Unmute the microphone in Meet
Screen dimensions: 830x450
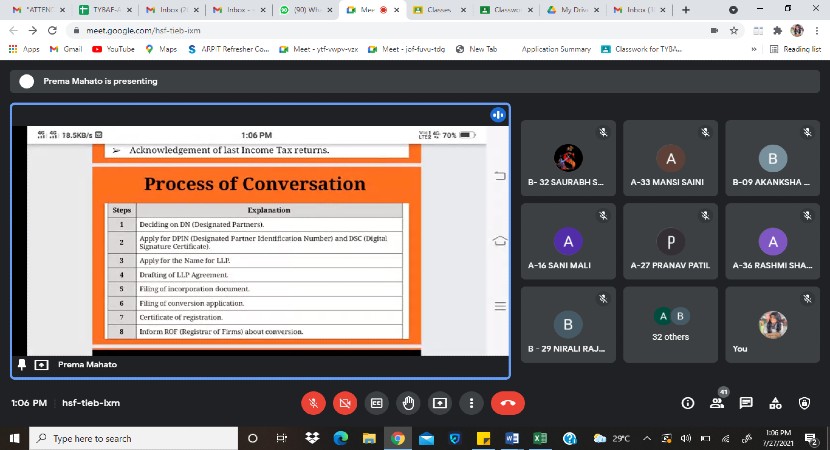313,403
